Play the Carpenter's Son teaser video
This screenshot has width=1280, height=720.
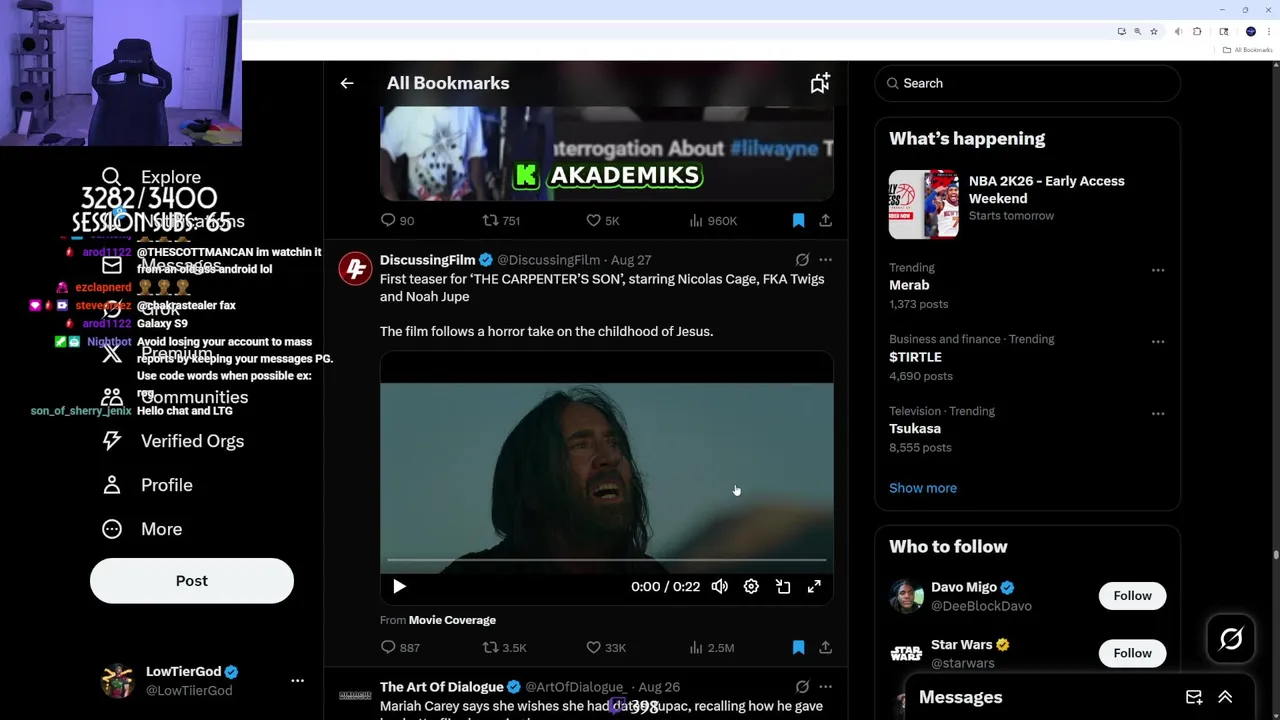click(x=399, y=587)
